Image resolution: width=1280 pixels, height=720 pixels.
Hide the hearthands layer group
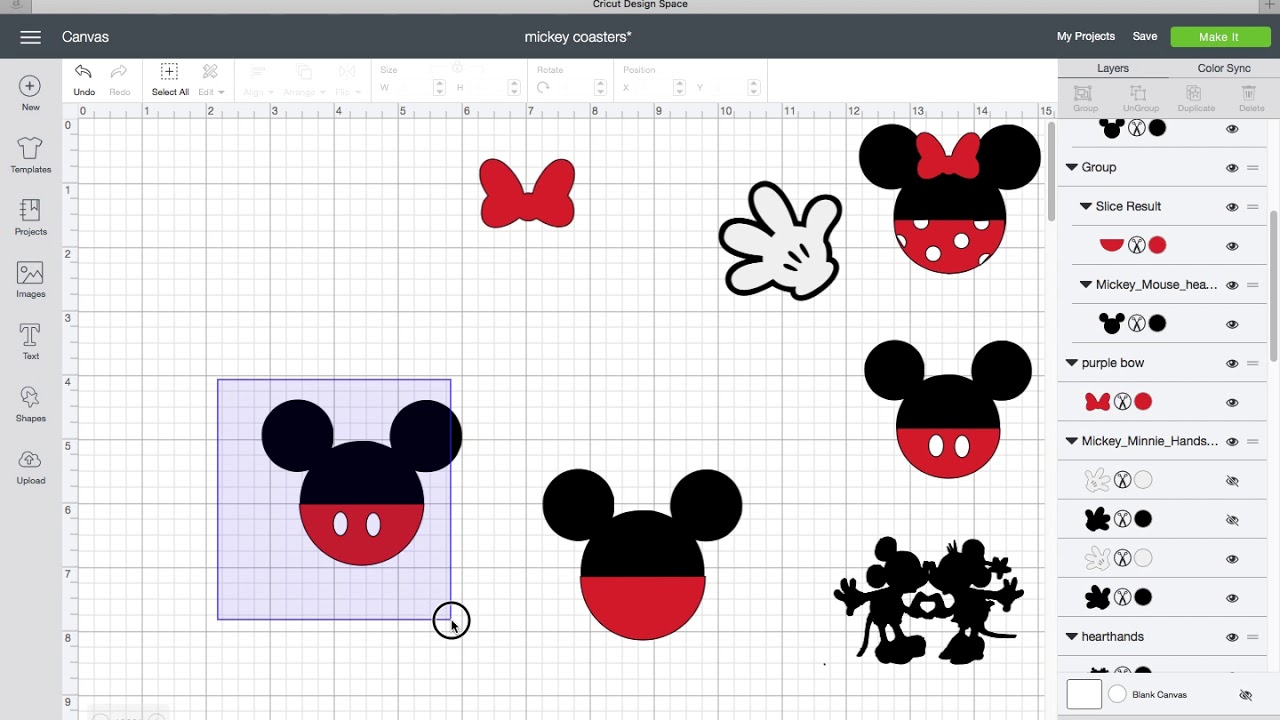[x=1232, y=637]
